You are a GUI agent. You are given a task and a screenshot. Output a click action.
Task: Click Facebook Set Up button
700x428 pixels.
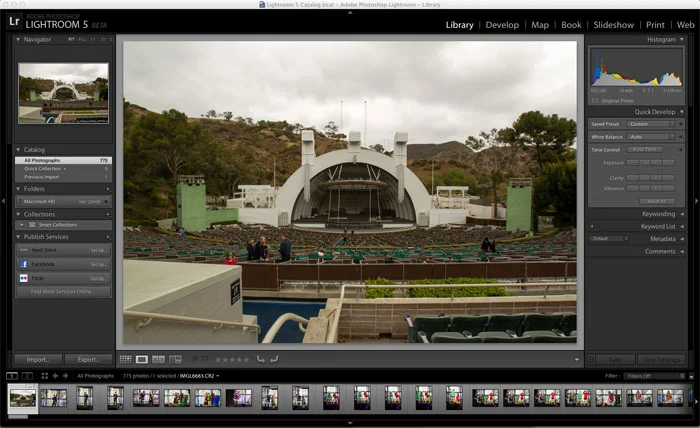(98, 264)
